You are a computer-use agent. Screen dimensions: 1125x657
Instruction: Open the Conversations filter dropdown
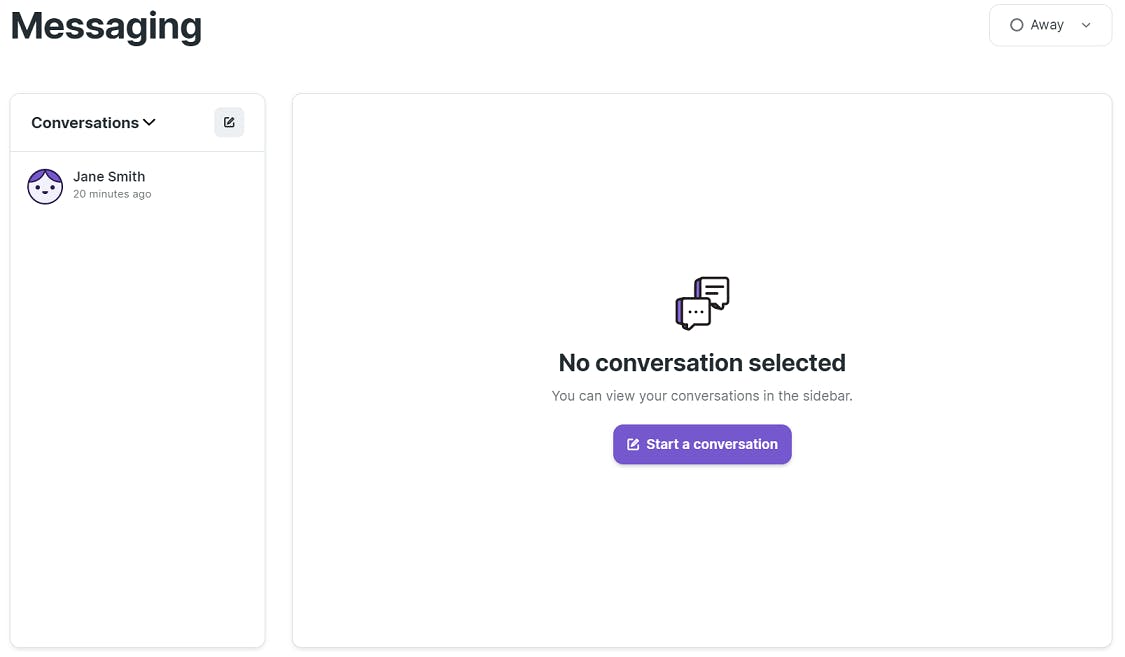[93, 123]
